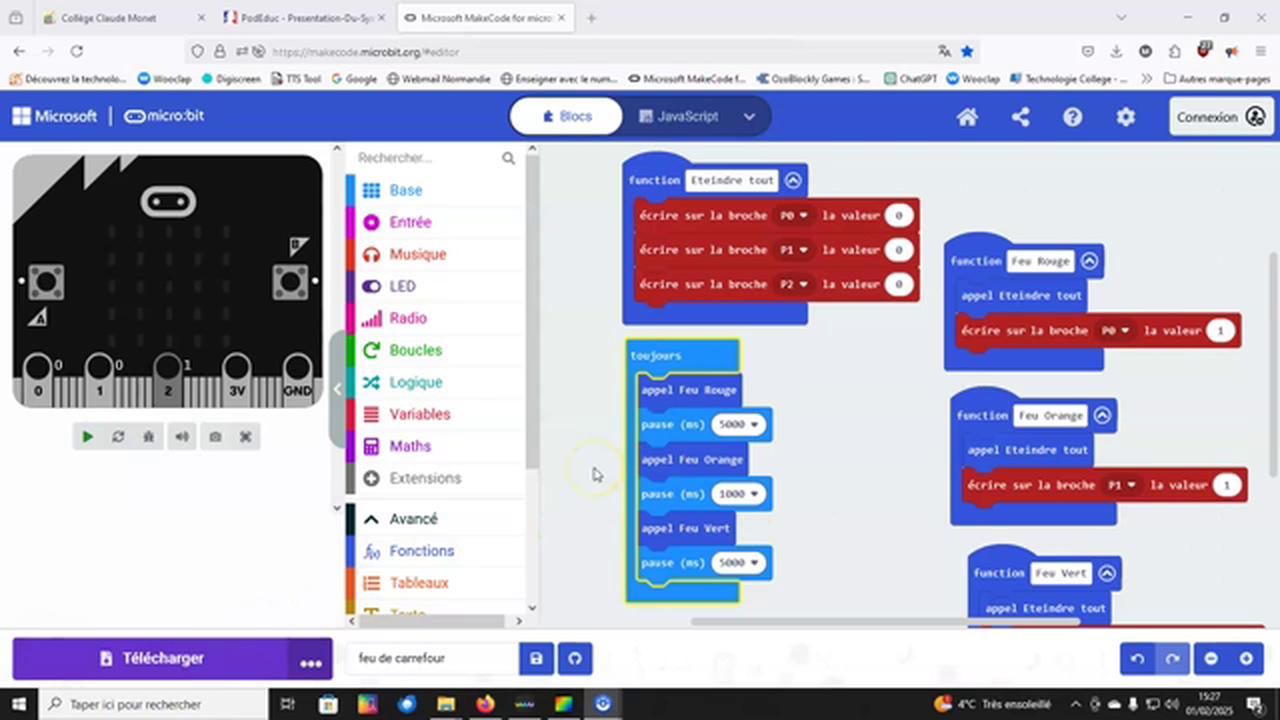Viewport: 1280px width, 720px height.
Task: Edit the project name 'feu de carrefour'
Action: (430, 658)
